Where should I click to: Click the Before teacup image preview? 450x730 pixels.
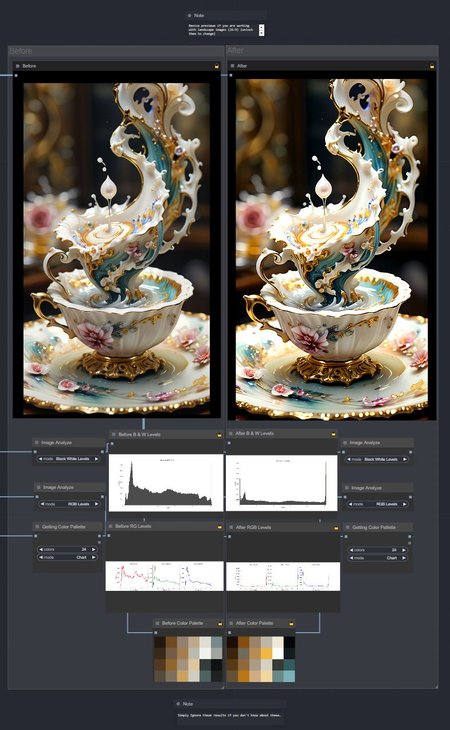[x=116, y=249]
